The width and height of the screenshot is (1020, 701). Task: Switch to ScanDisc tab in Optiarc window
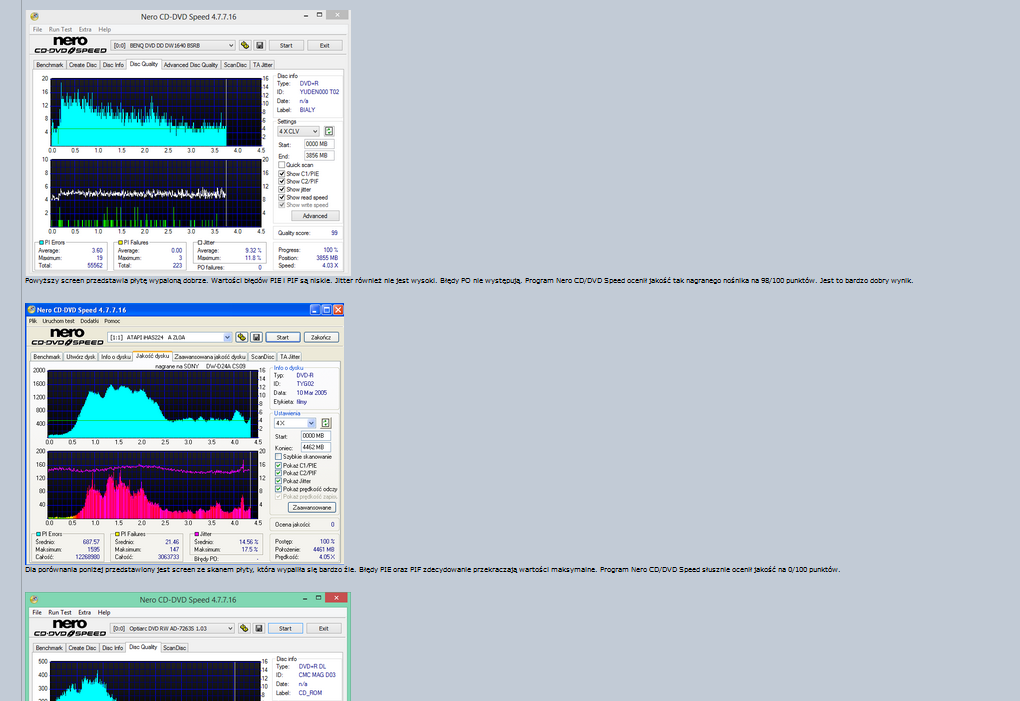point(174,648)
